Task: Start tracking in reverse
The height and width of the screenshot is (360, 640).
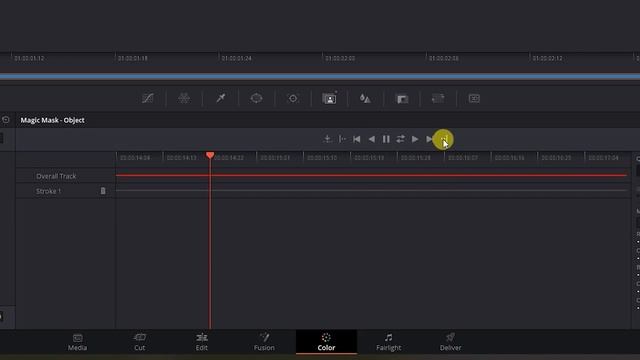Action: [371, 139]
